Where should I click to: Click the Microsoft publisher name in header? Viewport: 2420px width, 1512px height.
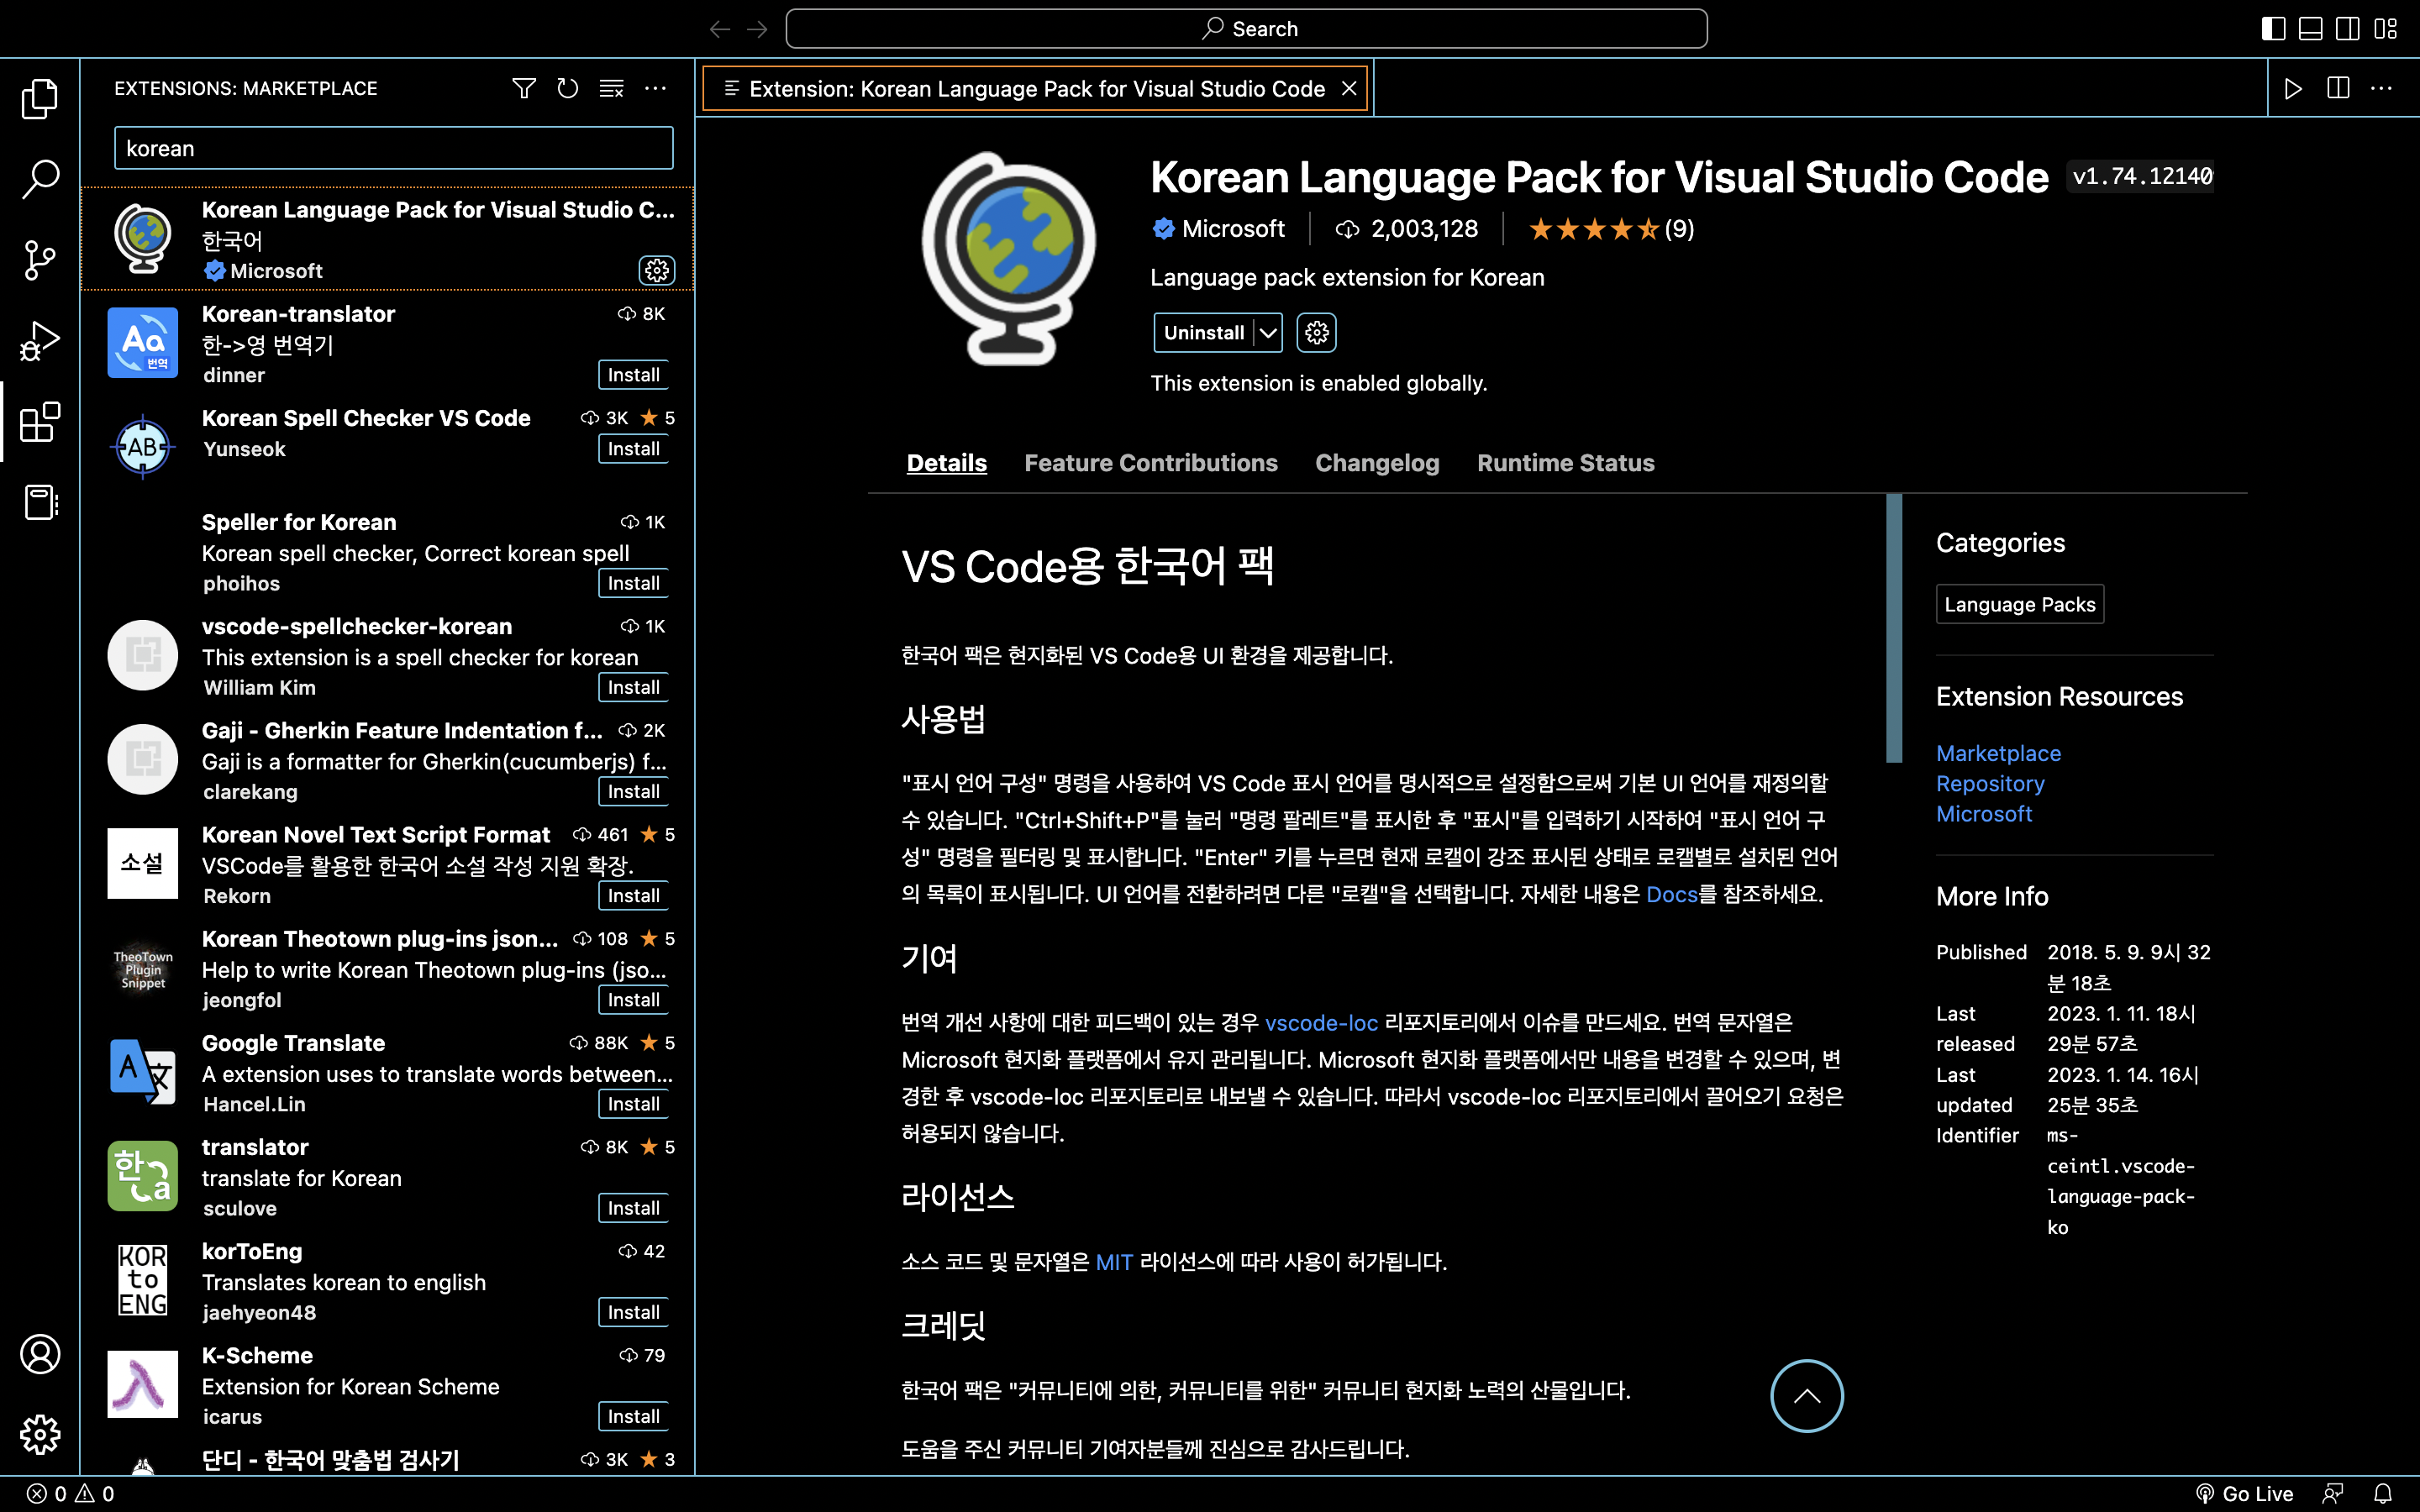tap(1232, 229)
